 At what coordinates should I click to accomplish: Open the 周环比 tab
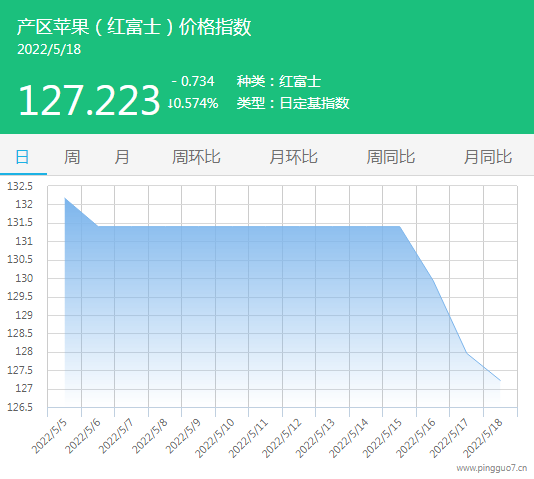(196, 157)
